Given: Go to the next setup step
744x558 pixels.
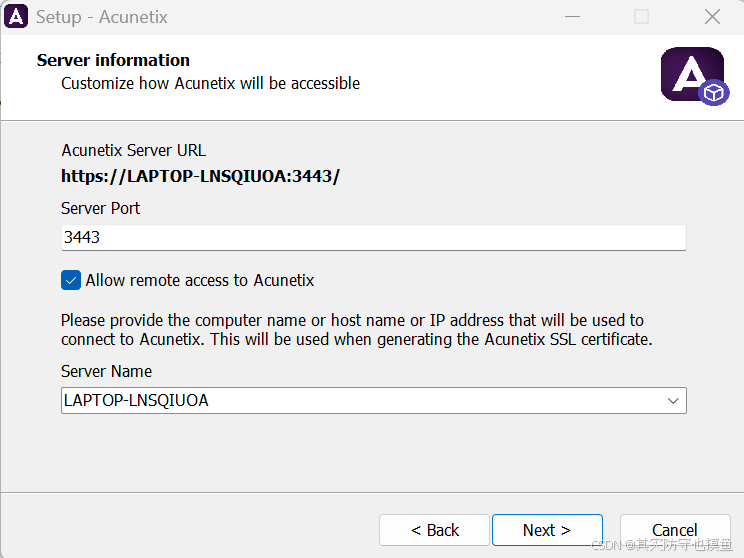Looking at the screenshot, I should [x=547, y=530].
